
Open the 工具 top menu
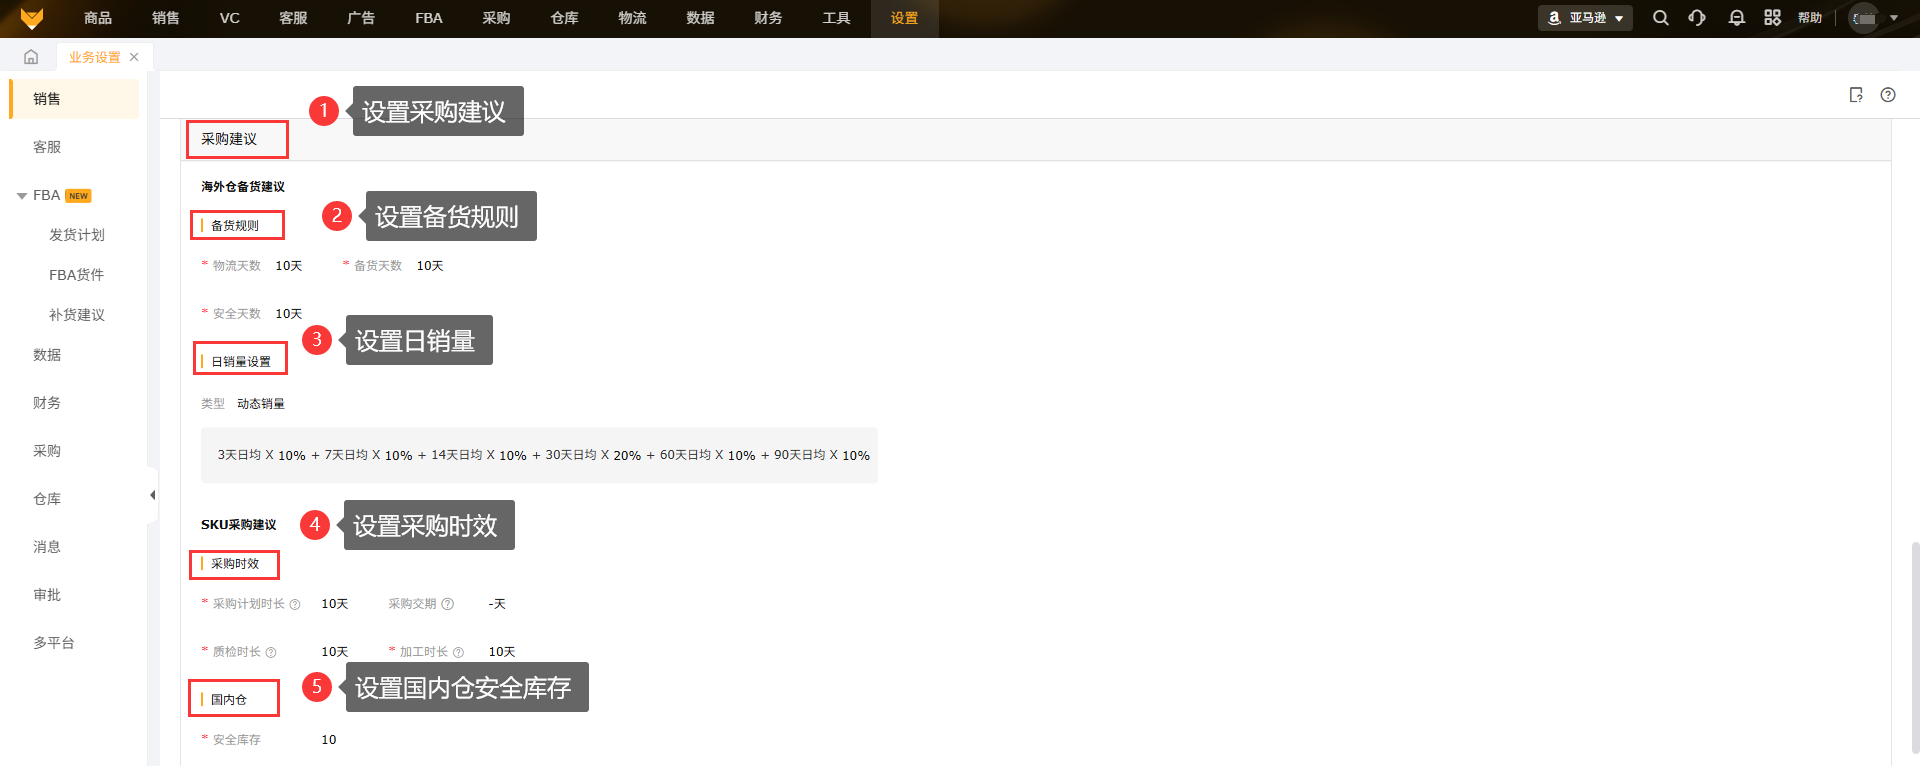pyautogui.click(x=837, y=18)
